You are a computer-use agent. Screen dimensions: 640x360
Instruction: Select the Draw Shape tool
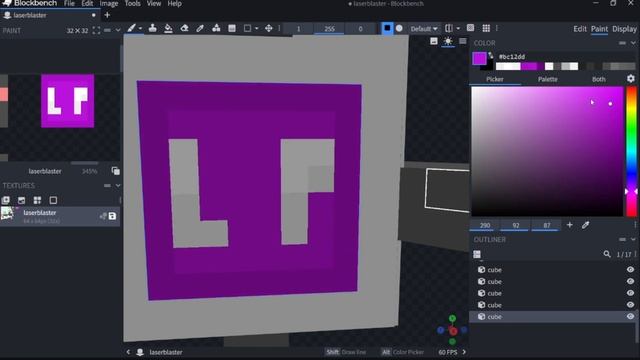tap(216, 28)
